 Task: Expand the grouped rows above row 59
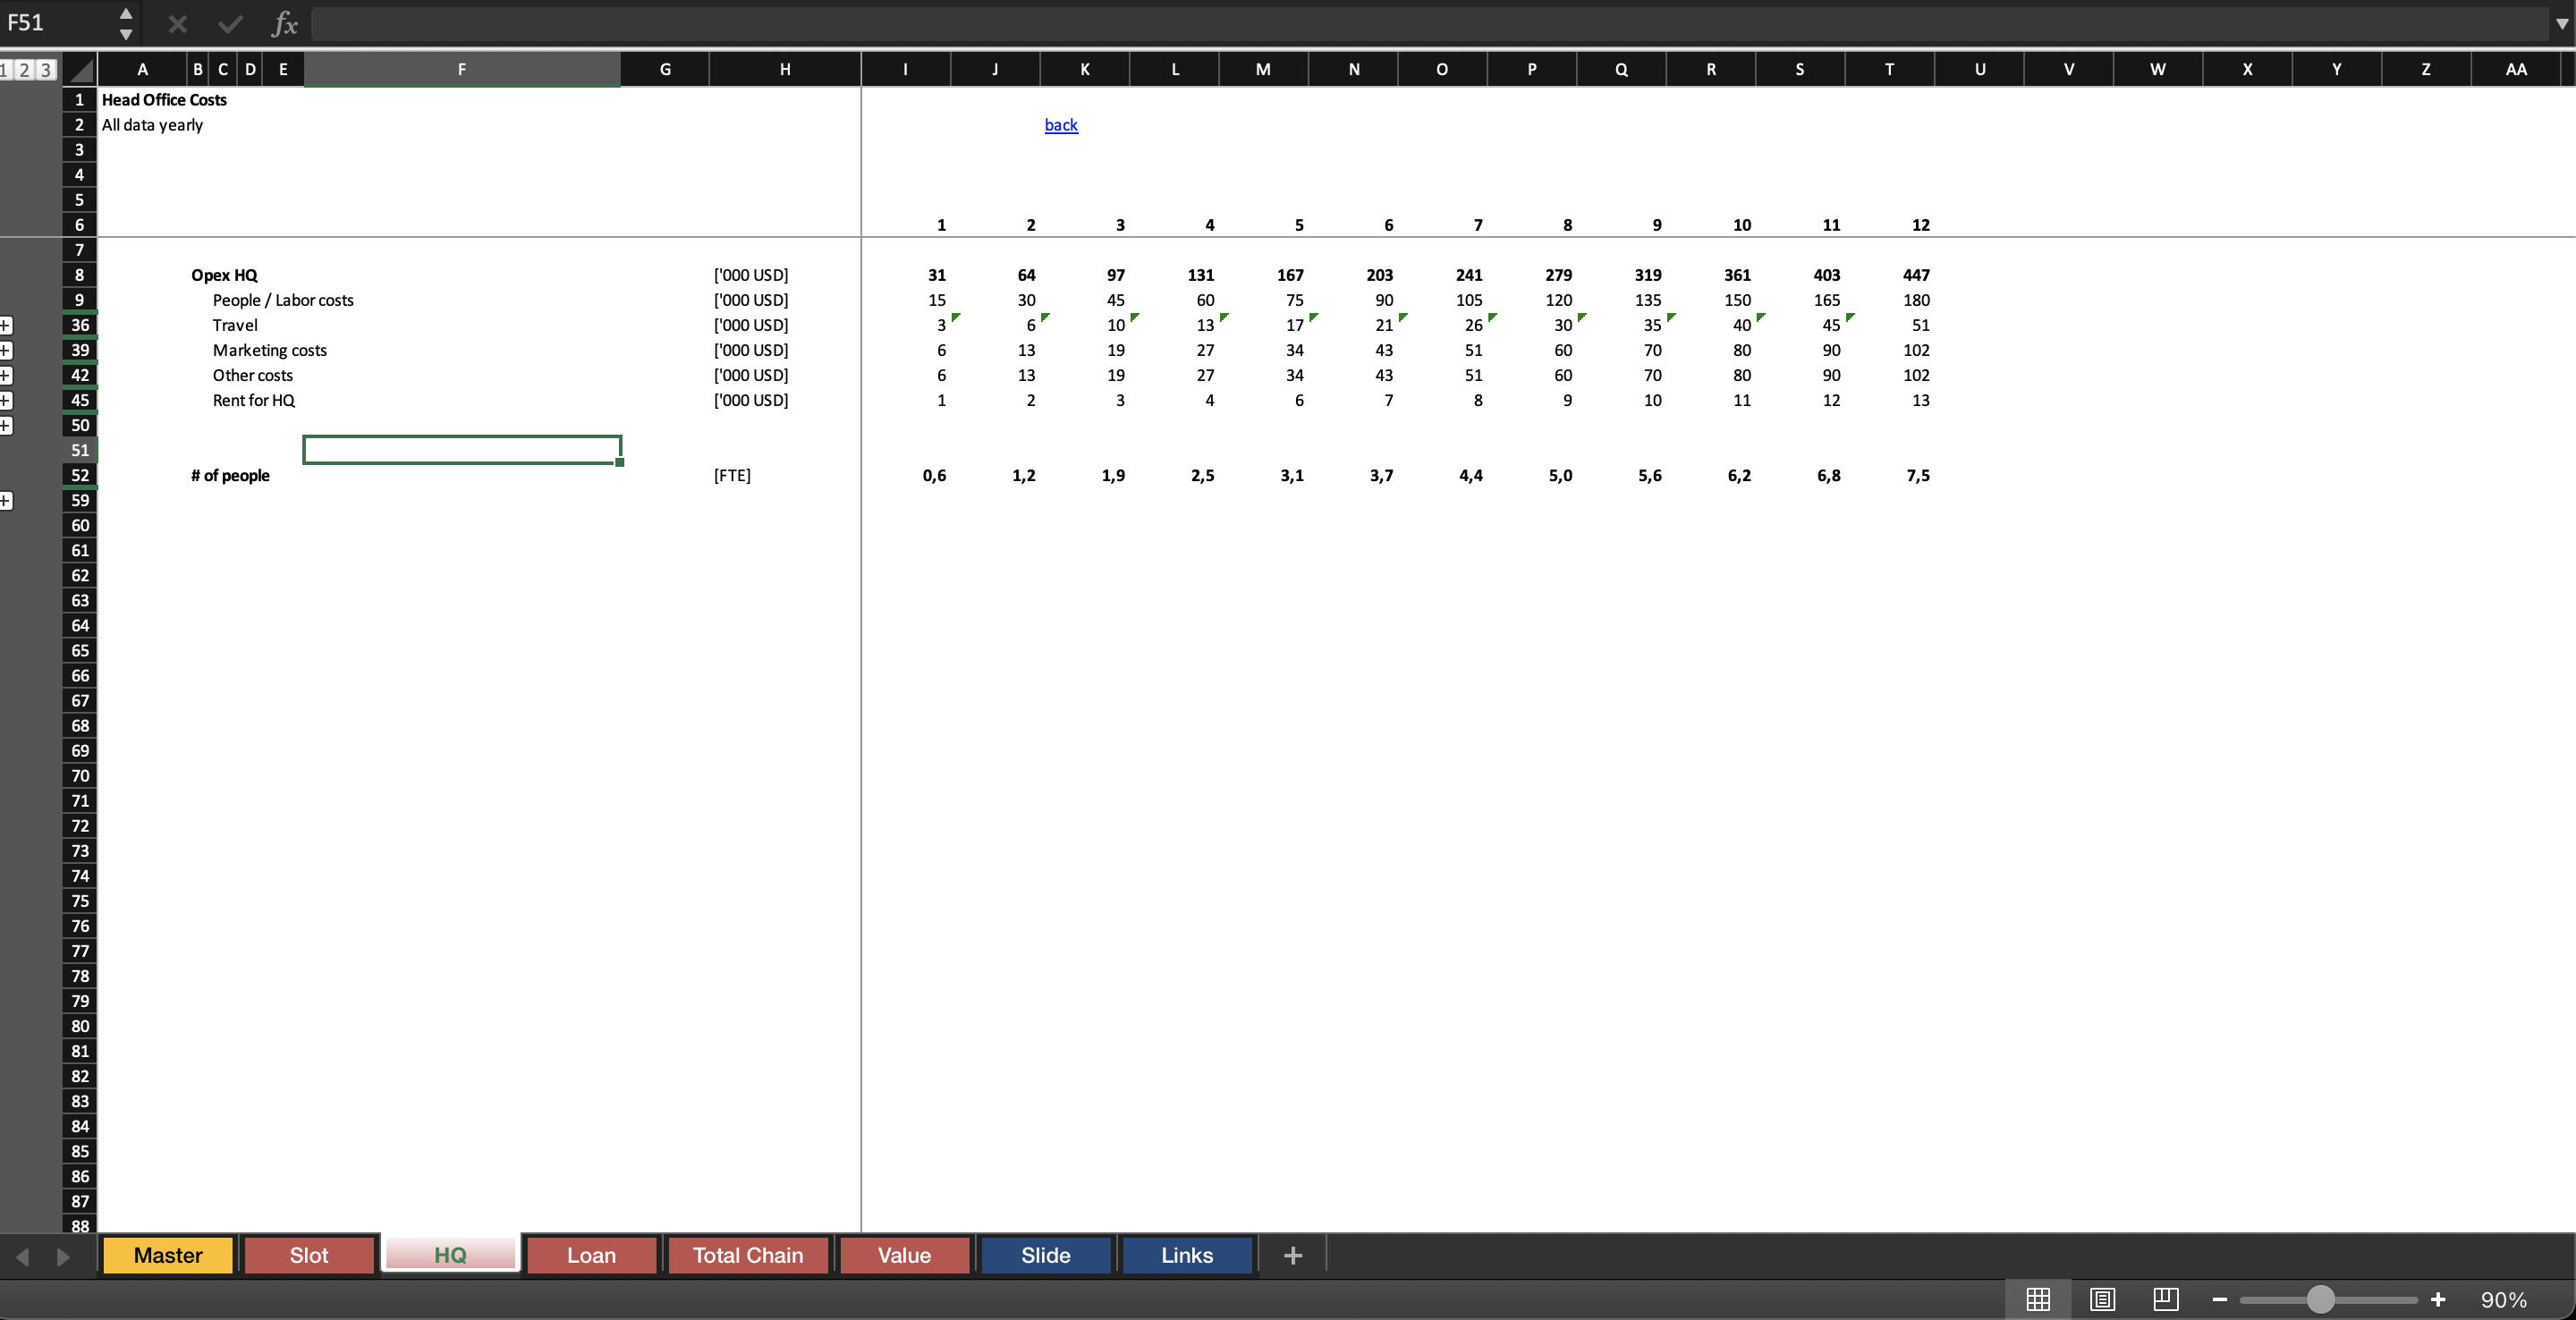click(x=6, y=500)
